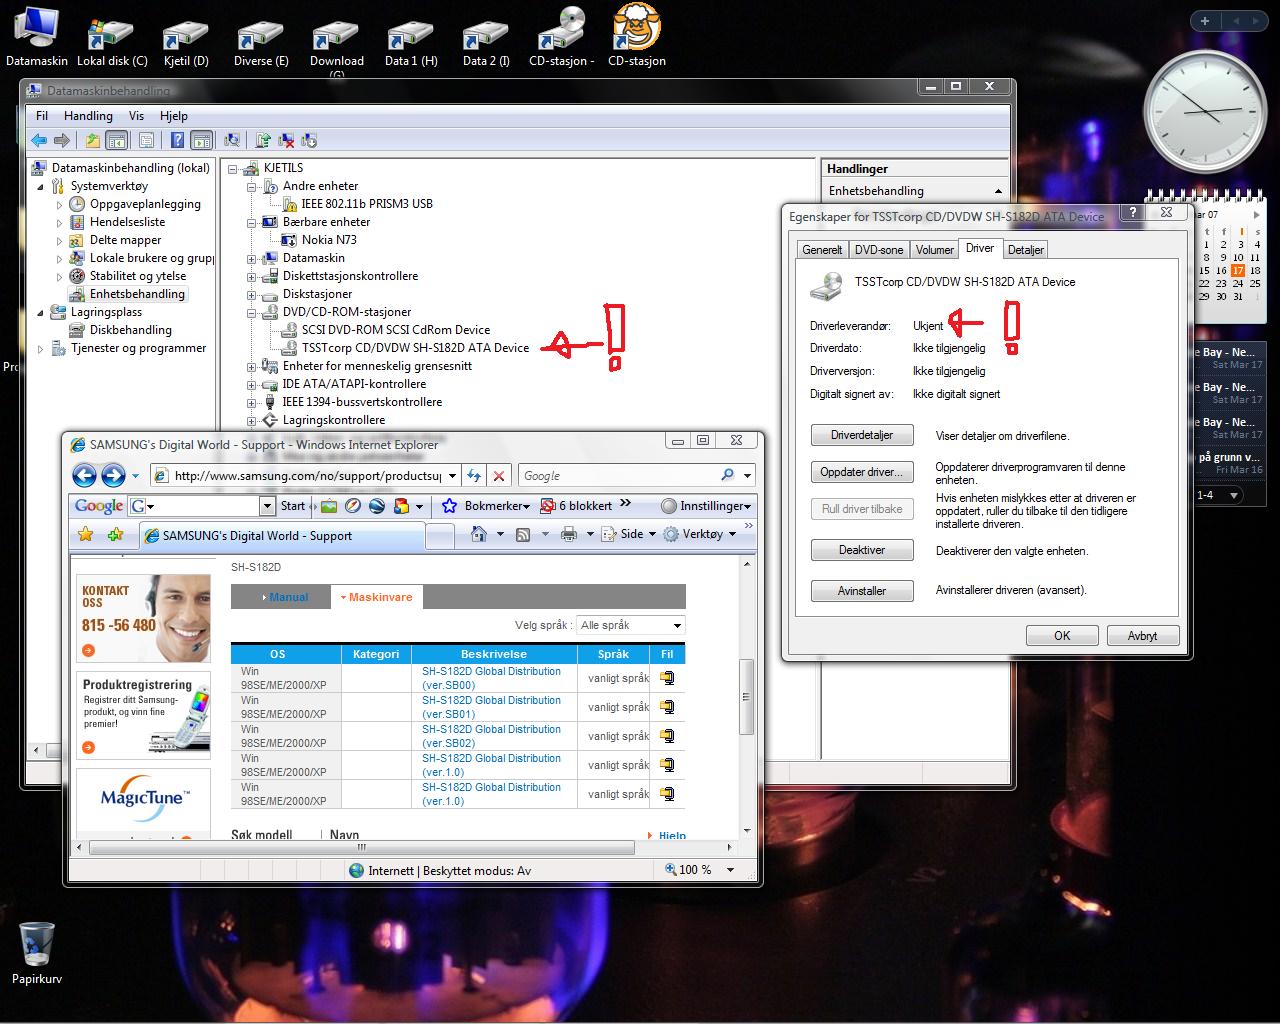Go back using Computer Management toolbar arrow

coord(39,141)
